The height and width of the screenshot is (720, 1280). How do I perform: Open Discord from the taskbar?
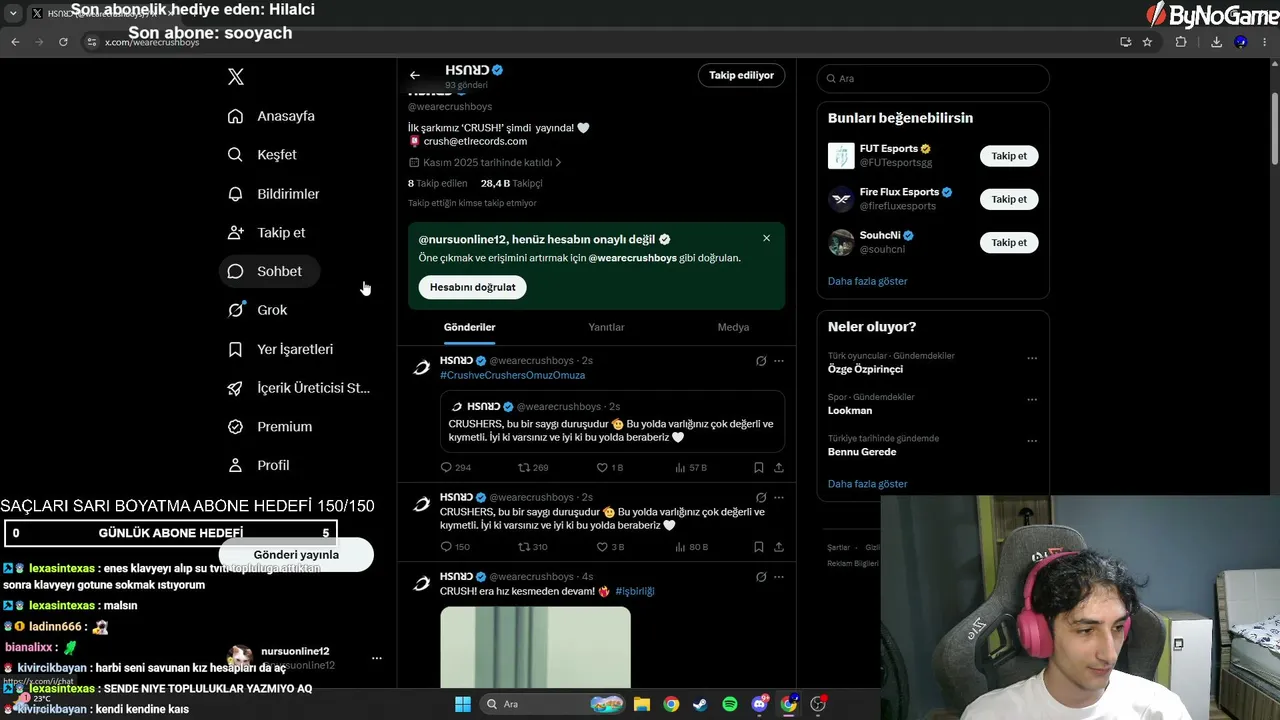(759, 704)
